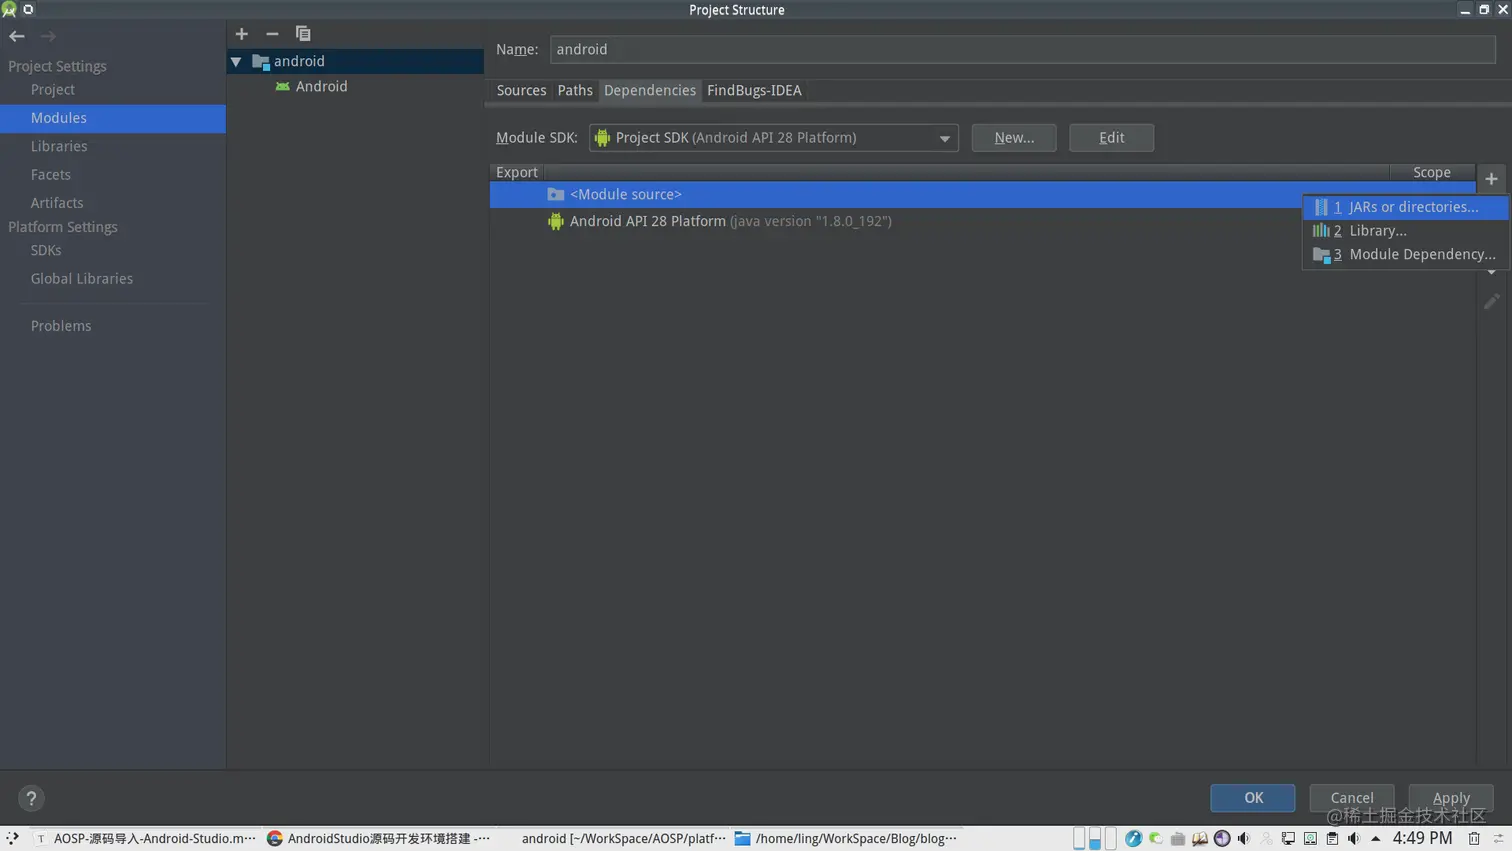Click the network monitor tray icon
1512x851 pixels.
(1288, 839)
